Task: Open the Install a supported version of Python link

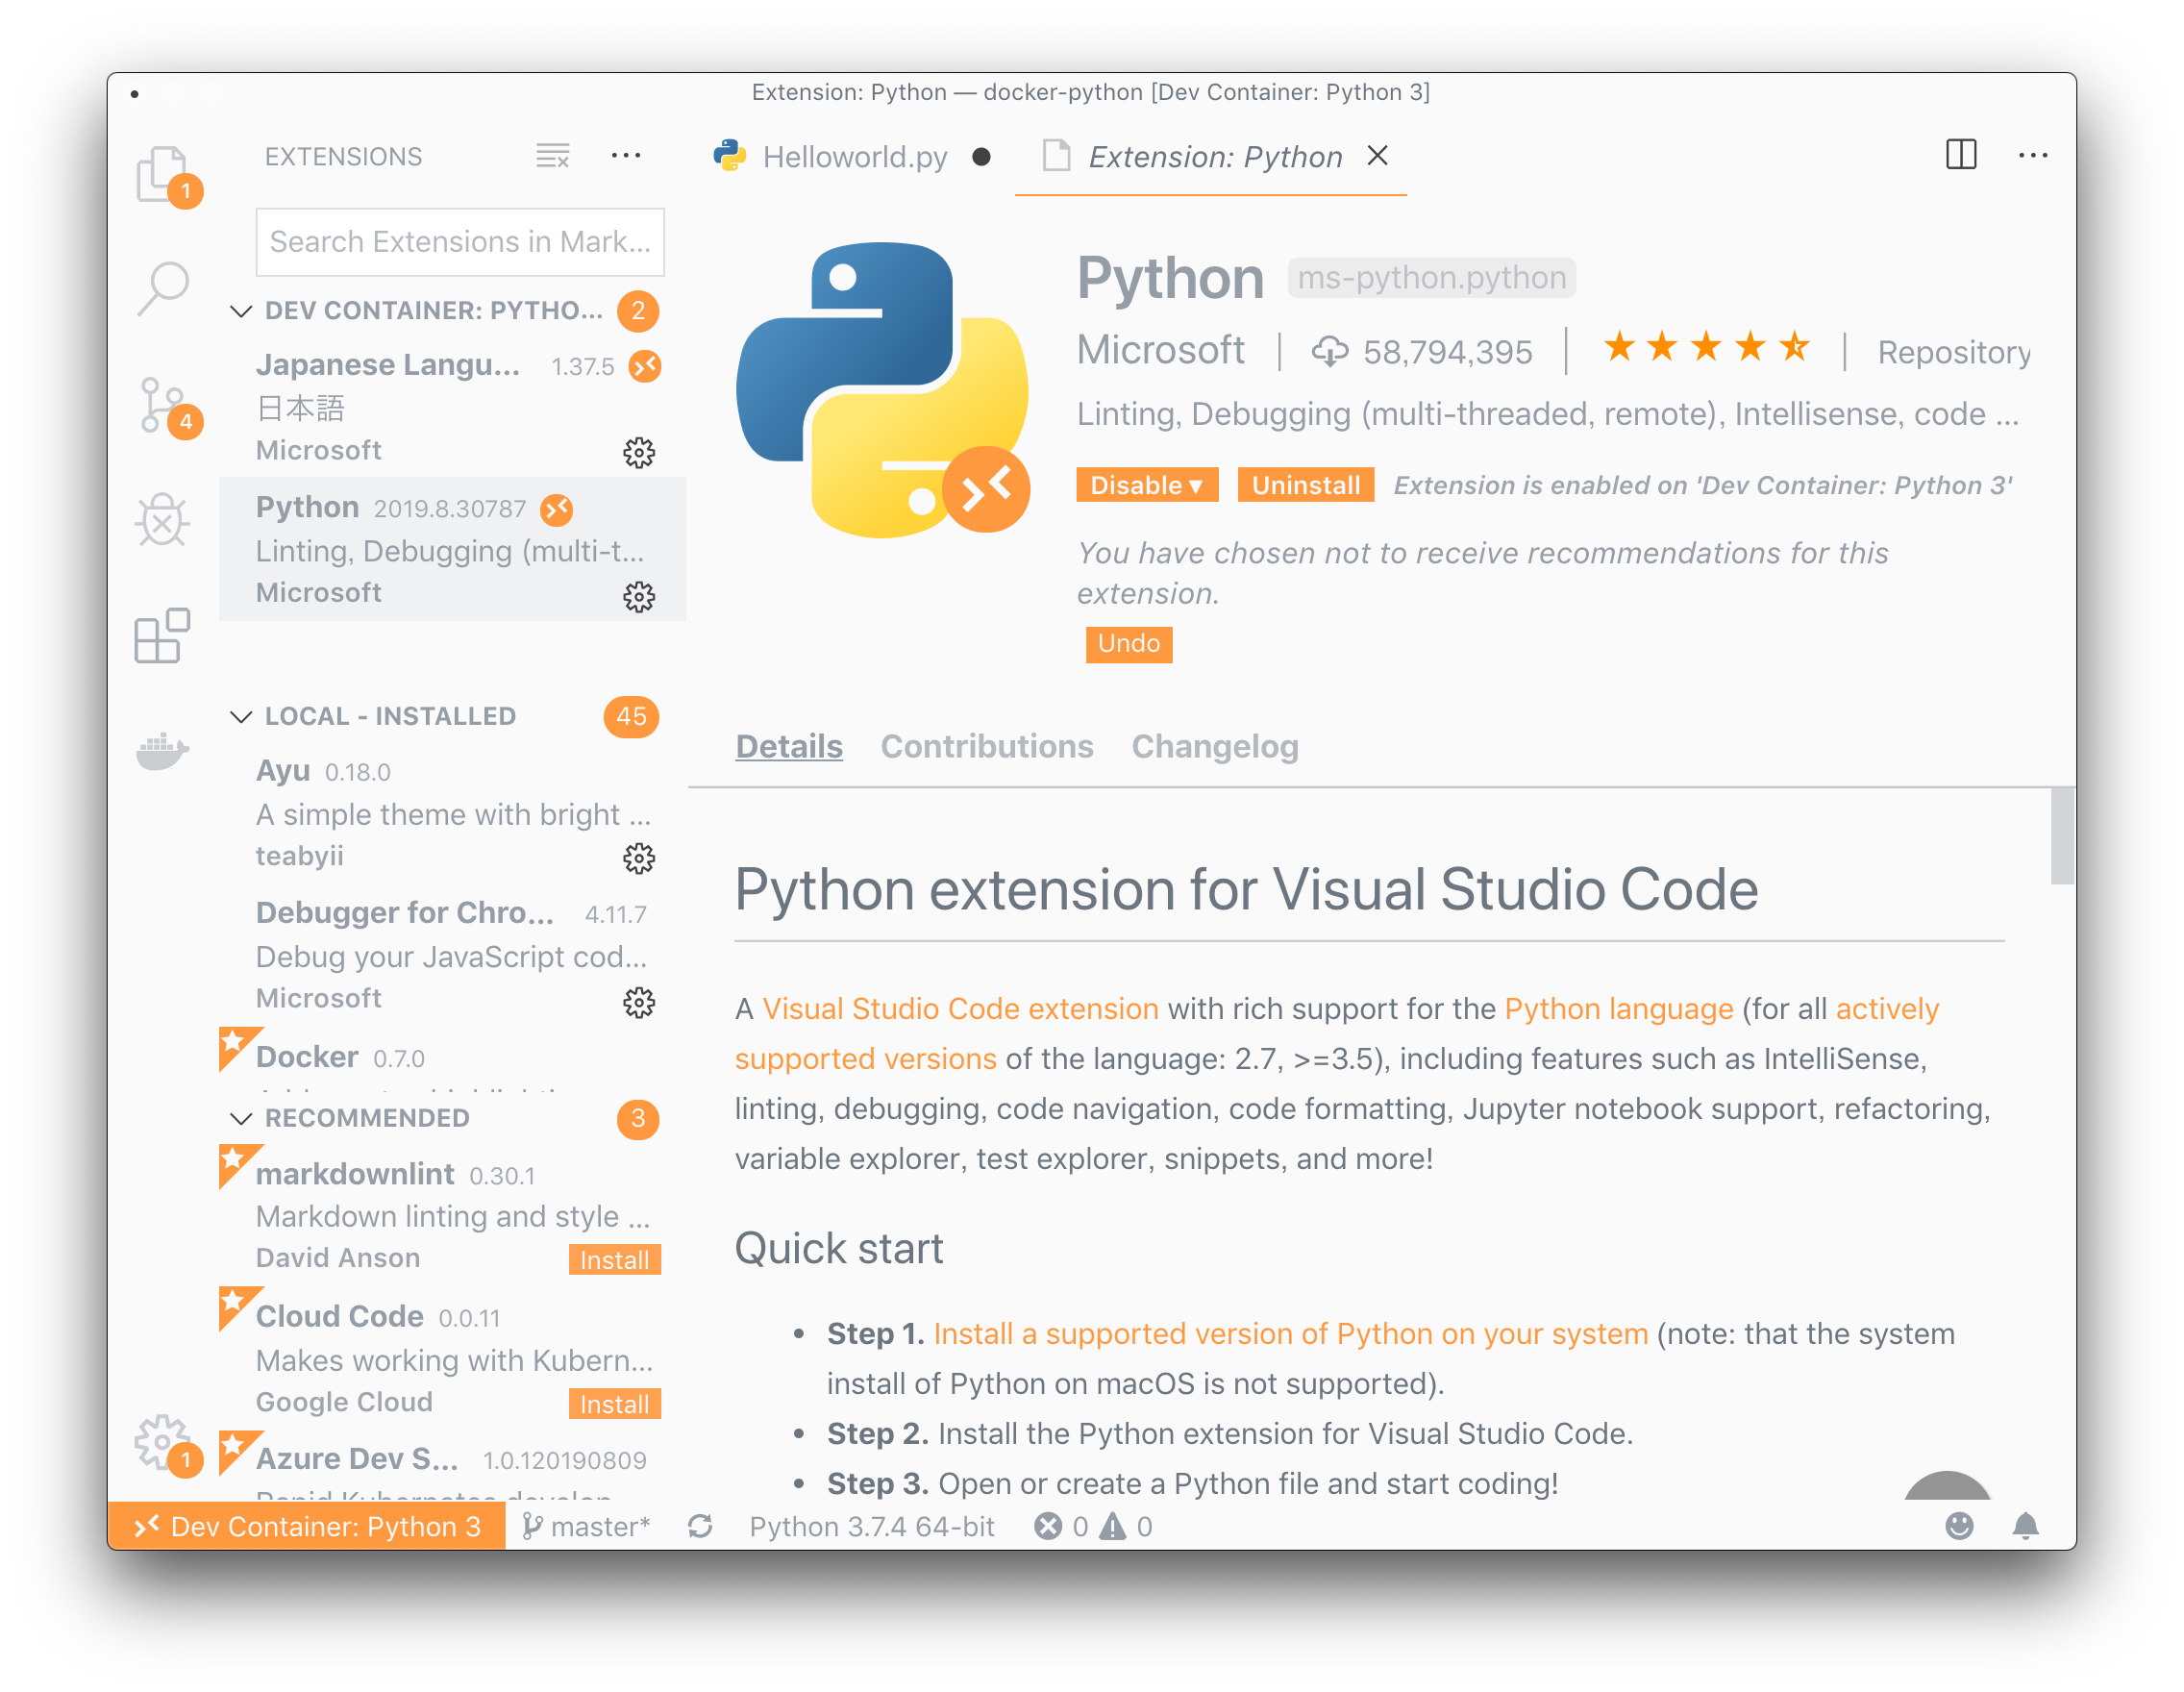Action: (x=1290, y=1334)
